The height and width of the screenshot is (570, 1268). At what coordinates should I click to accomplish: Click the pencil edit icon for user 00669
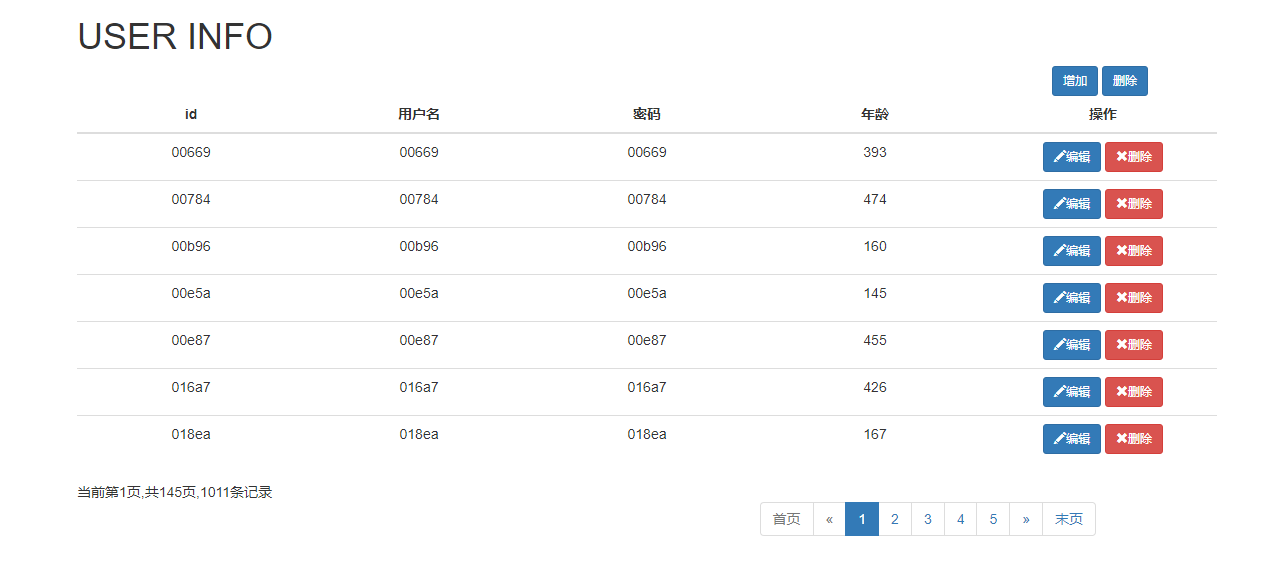click(1059, 157)
